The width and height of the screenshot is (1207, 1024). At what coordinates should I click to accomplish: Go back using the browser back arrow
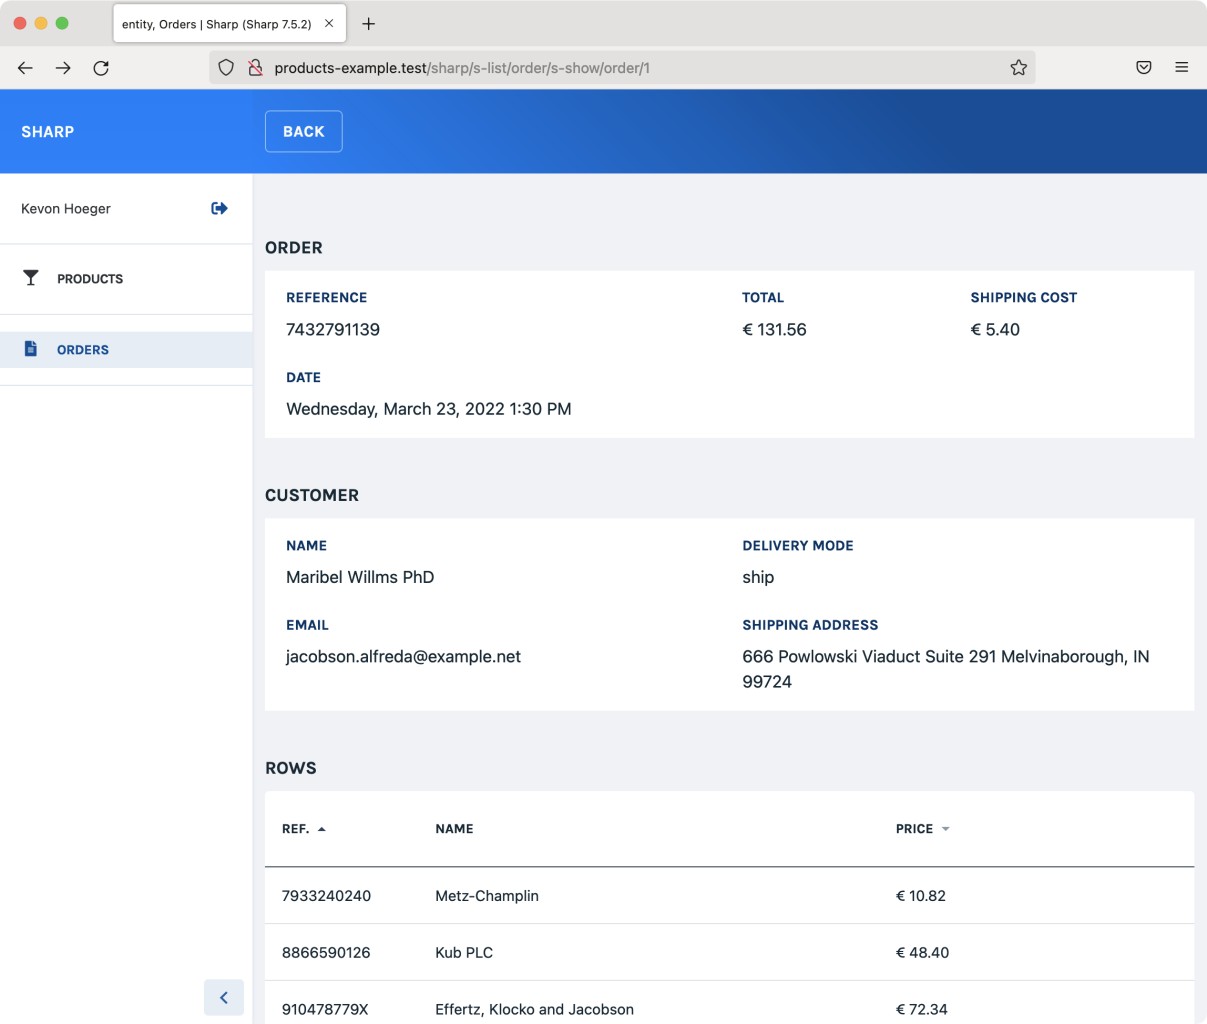[26, 68]
